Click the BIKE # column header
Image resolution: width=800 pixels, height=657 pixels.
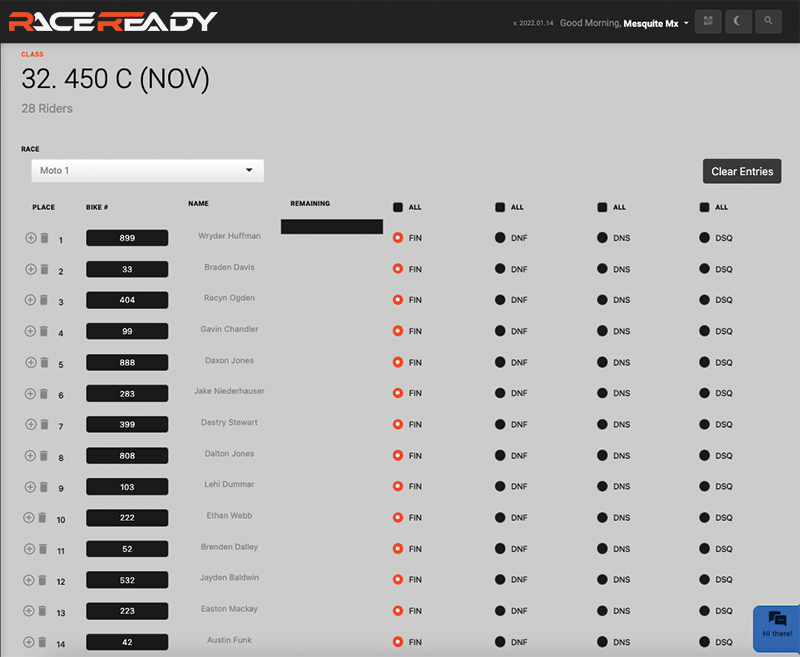coord(97,207)
